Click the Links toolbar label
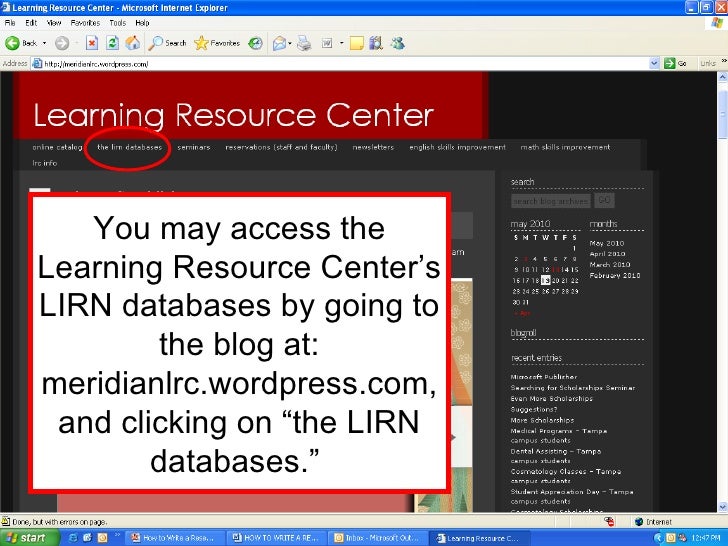Image resolution: width=728 pixels, height=546 pixels. coord(708,64)
